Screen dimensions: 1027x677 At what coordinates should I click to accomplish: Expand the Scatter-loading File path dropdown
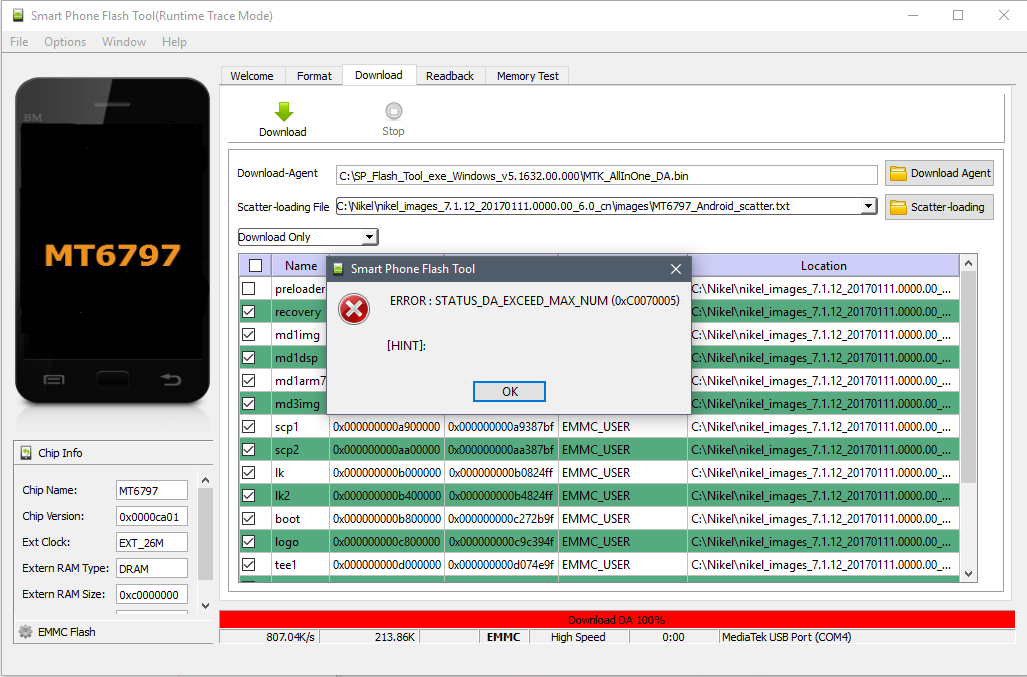(868, 207)
